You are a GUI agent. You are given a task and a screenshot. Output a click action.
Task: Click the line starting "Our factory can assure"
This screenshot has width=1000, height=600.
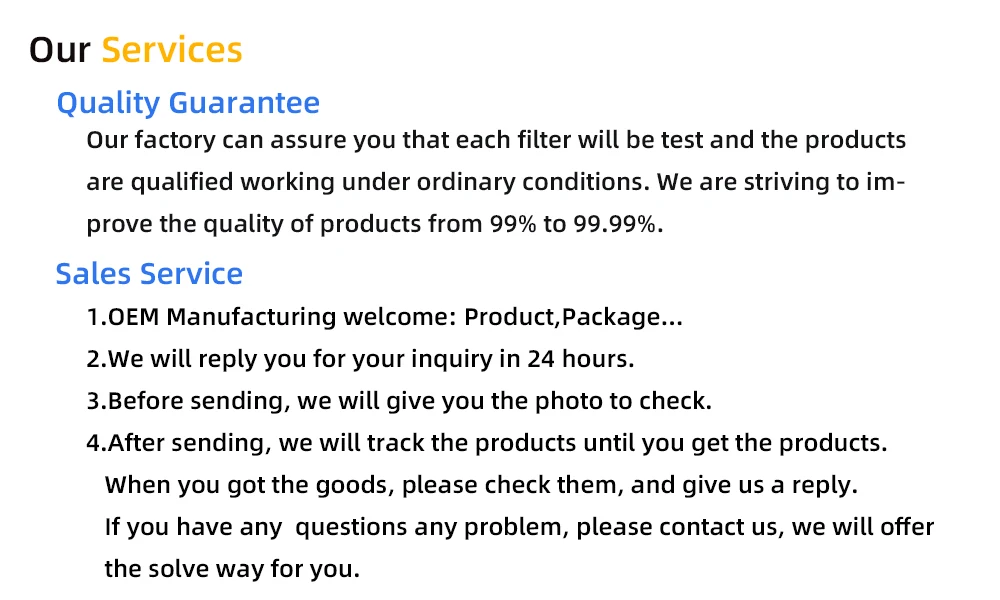point(496,140)
